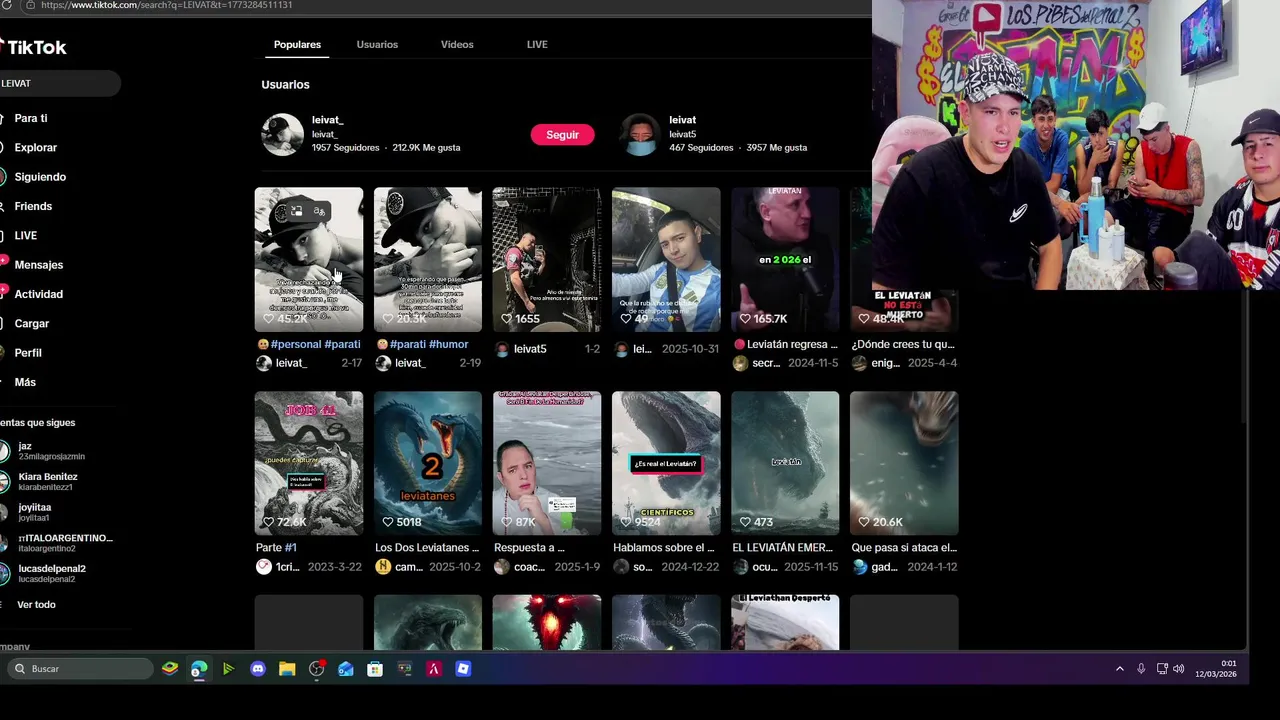The image size is (1280, 720).
Task: Click the heart icon on the 5018 video
Action: coord(388,522)
